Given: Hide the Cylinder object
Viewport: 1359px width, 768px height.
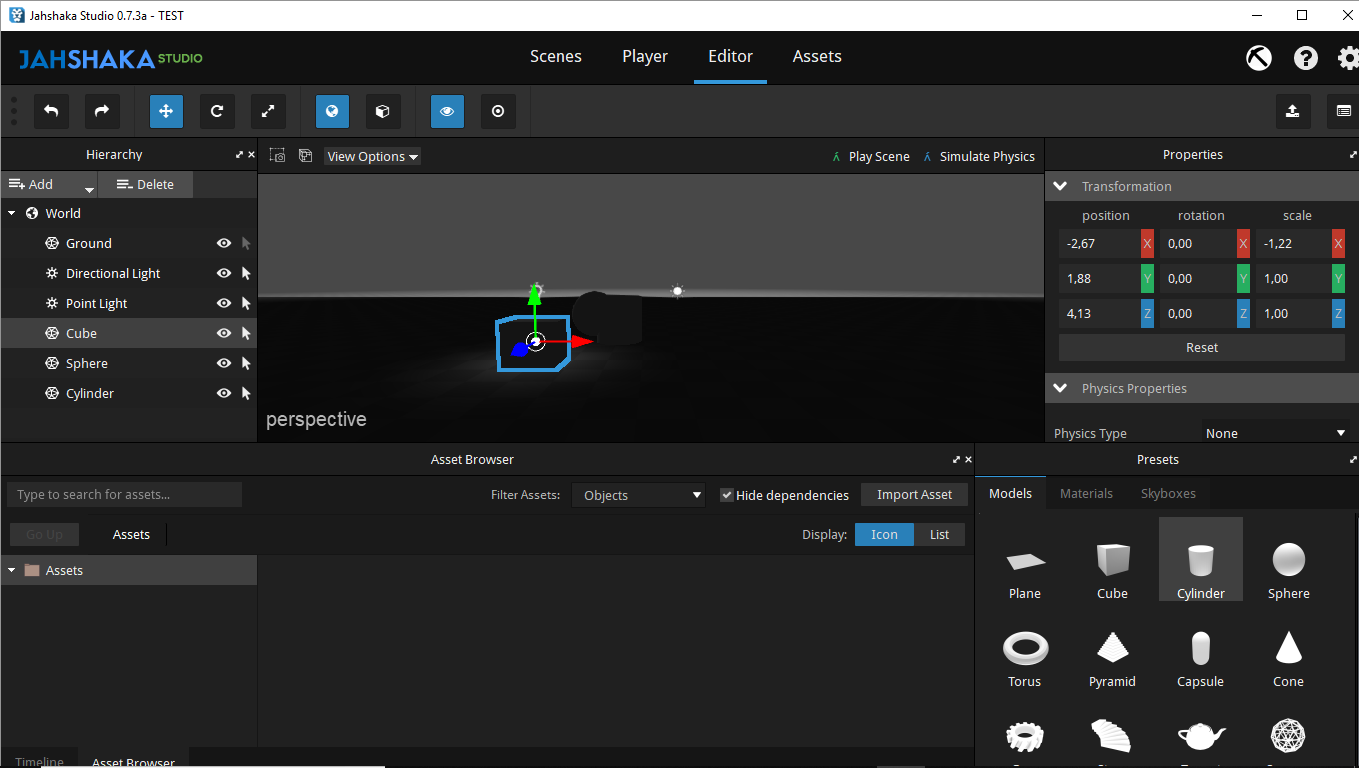Looking at the screenshot, I should pos(224,393).
